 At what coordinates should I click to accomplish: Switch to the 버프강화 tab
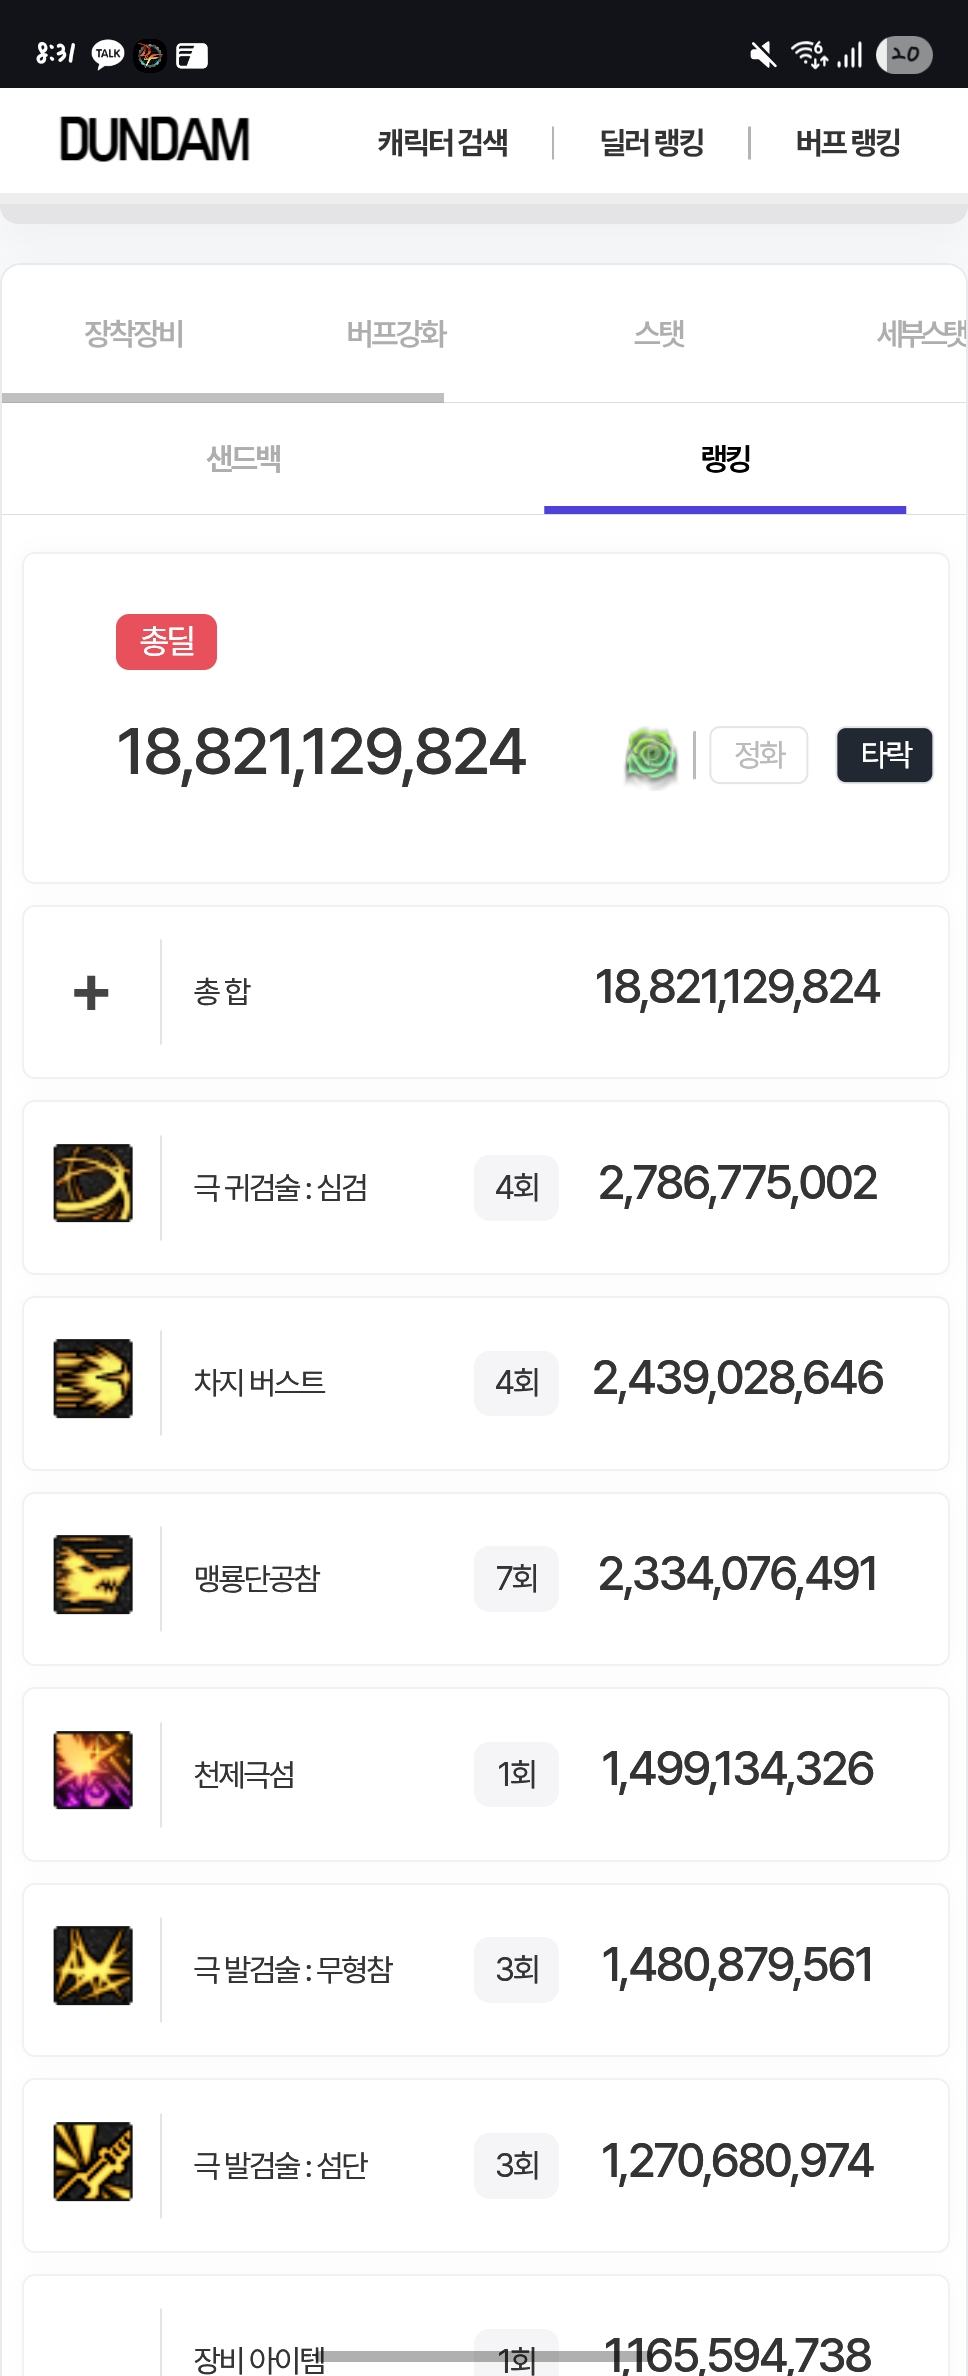396,333
